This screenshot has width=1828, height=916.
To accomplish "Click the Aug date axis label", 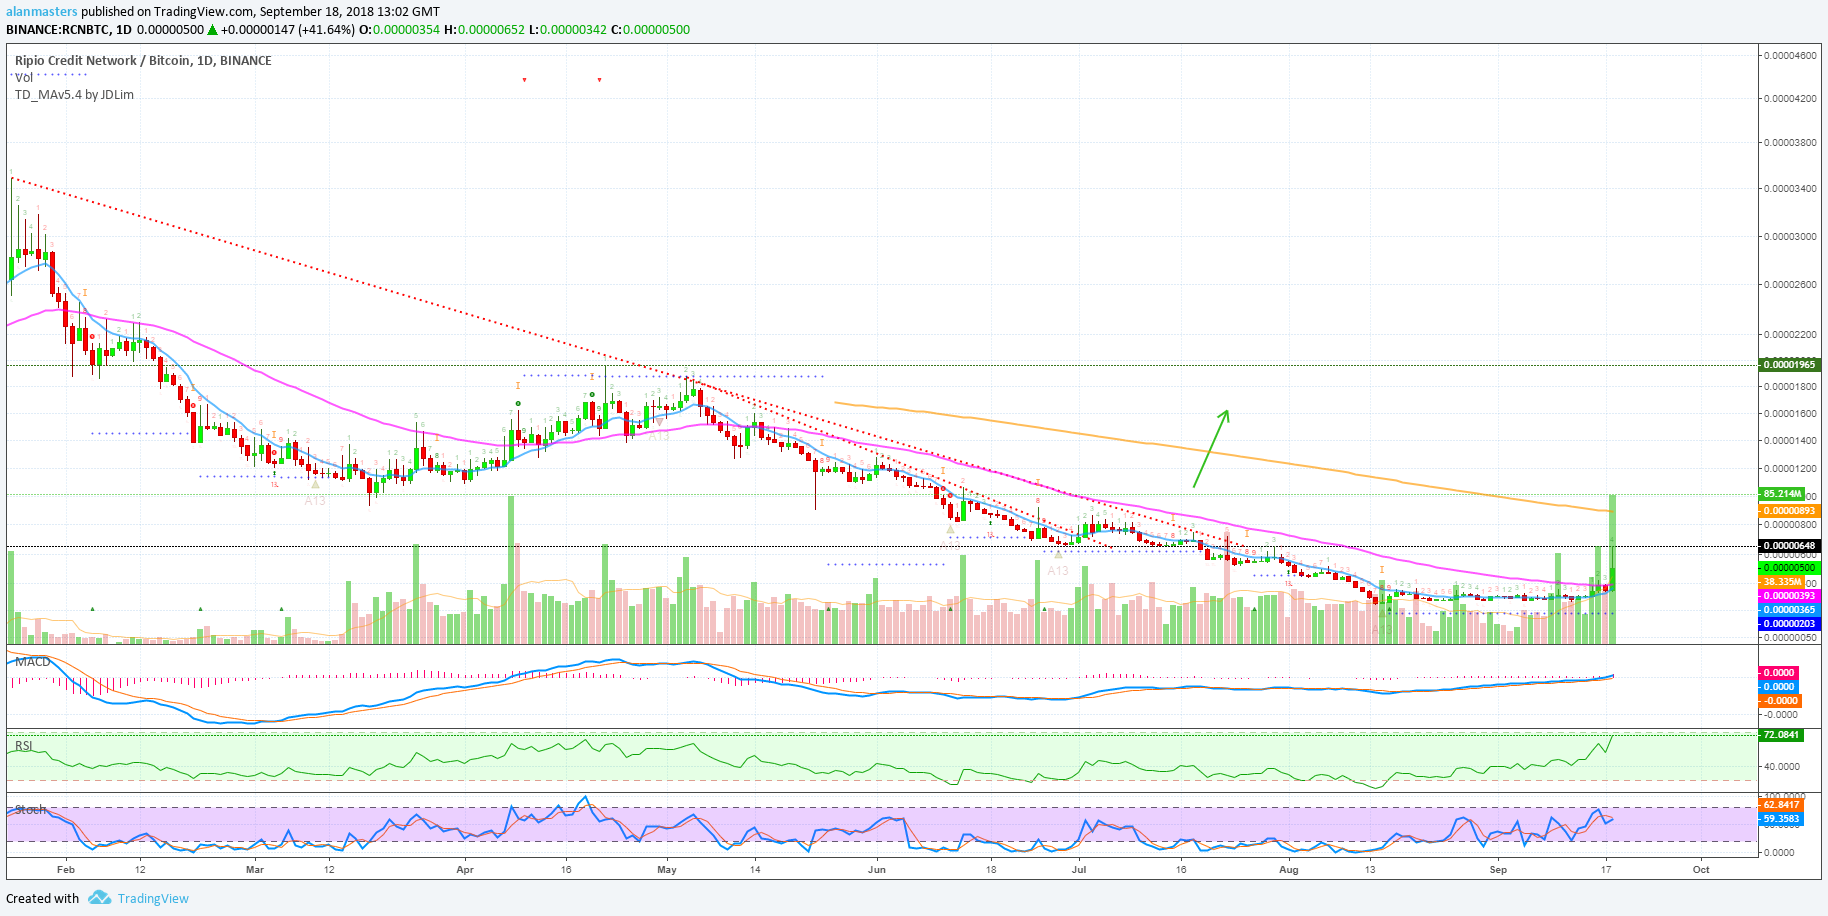I will [x=1289, y=870].
